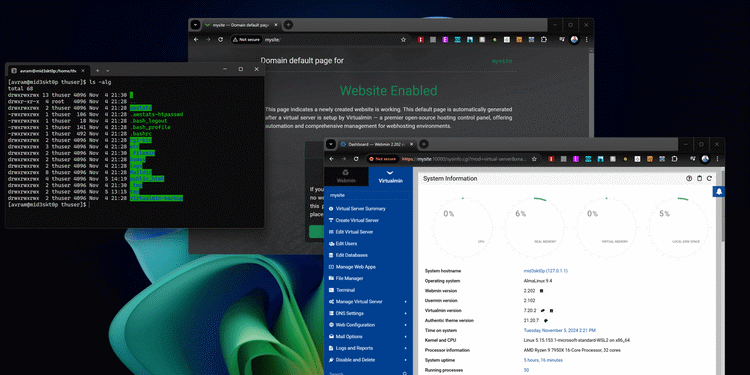Click the Time on system link
The width and height of the screenshot is (750, 375).
(560, 331)
